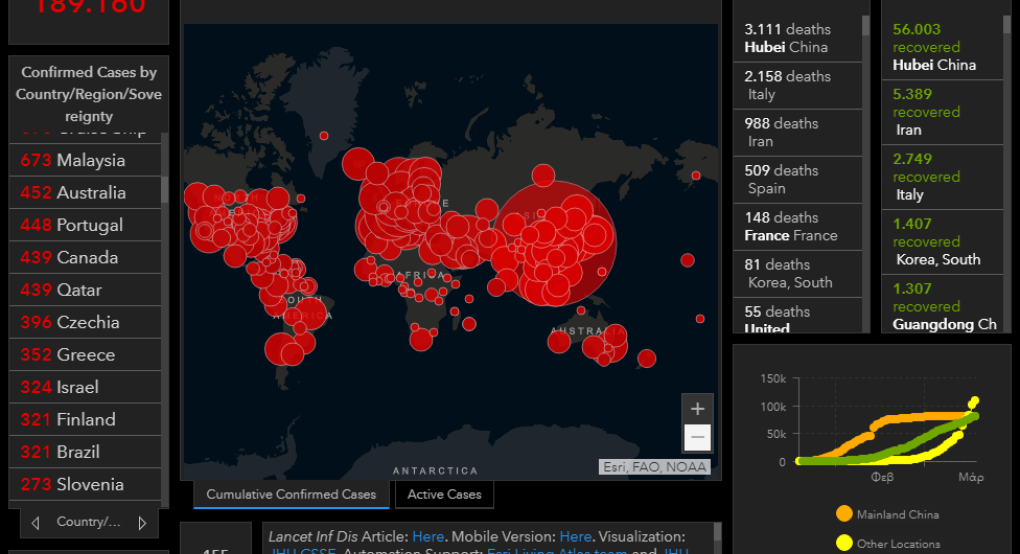1020x554 pixels.
Task: Click the previous arrow beside Country list pager
Action: coord(36,522)
